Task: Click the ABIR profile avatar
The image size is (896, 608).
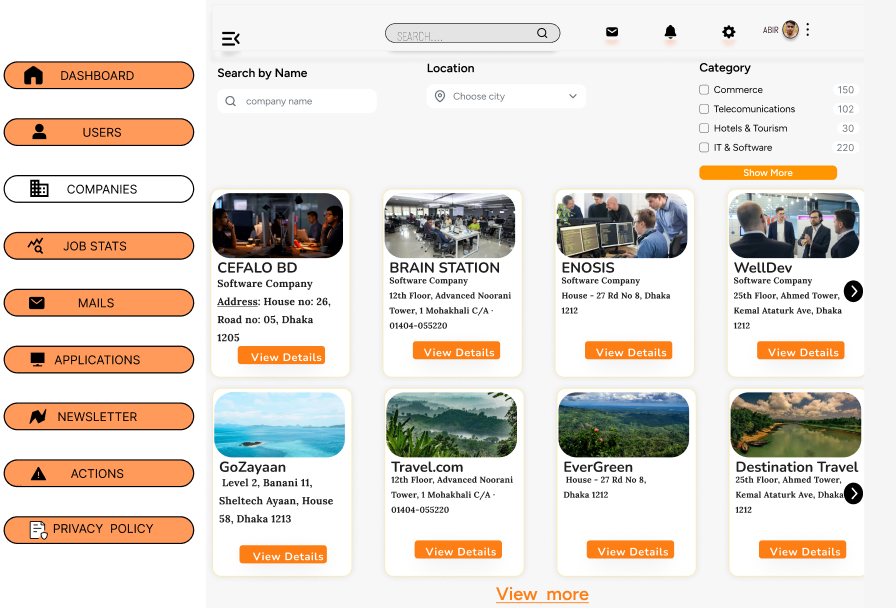Action: click(x=790, y=30)
